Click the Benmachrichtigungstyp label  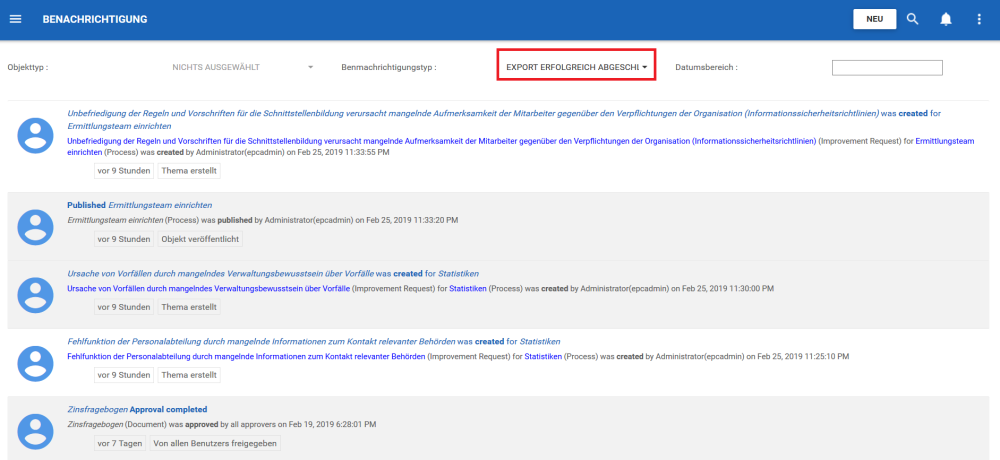point(389,67)
